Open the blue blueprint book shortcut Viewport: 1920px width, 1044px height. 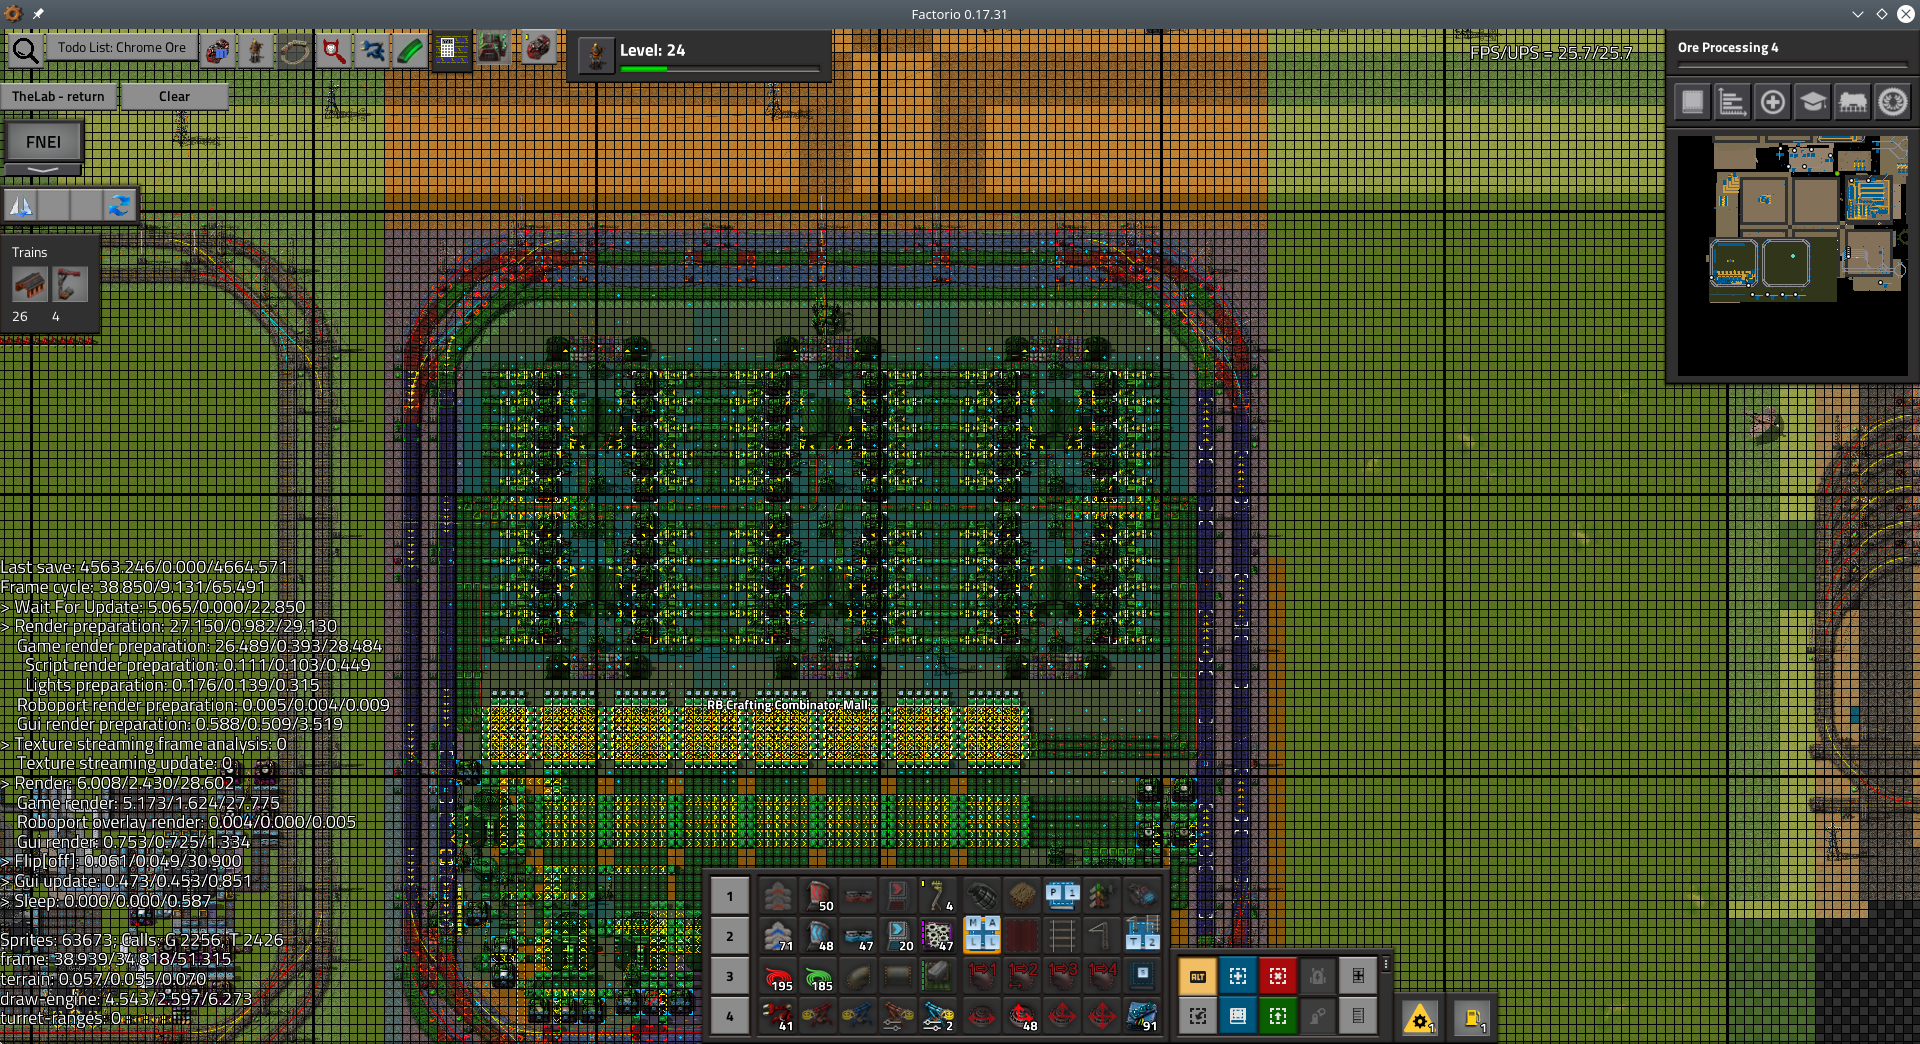(x=1238, y=1016)
